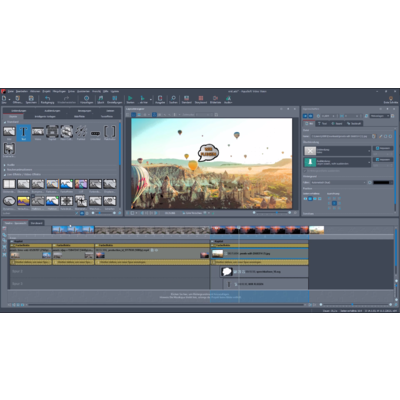This screenshot has width=400, height=400.
Task: Click the timeline horizontal scrollbar
Action: point(166,305)
